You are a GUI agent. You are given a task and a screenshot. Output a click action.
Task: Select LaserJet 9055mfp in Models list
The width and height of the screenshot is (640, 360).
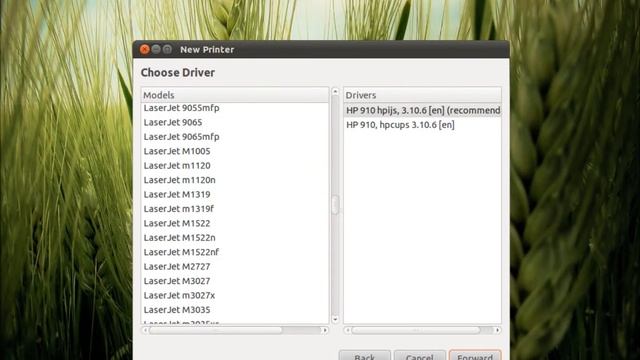click(x=235, y=108)
